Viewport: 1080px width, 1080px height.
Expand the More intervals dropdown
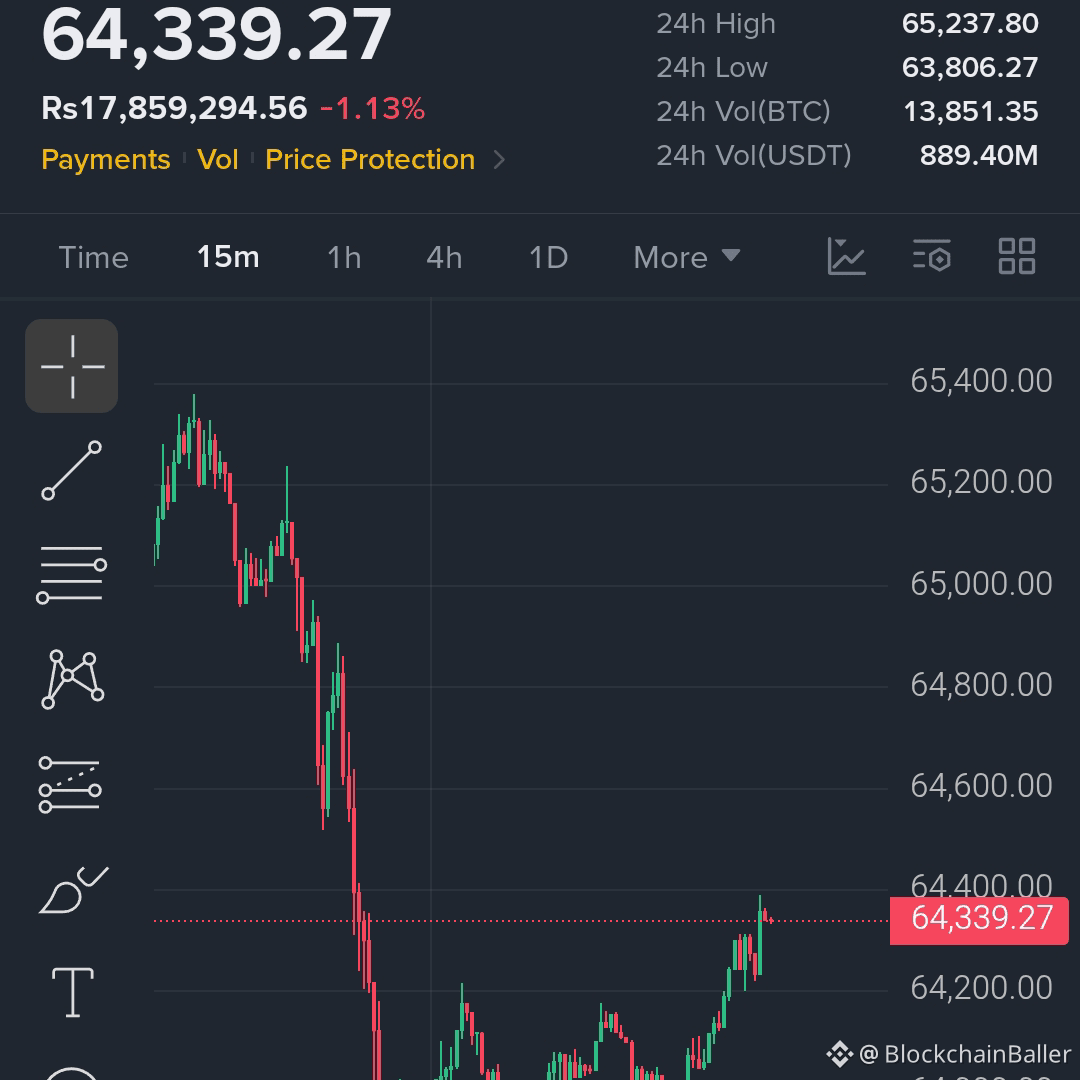tap(687, 258)
